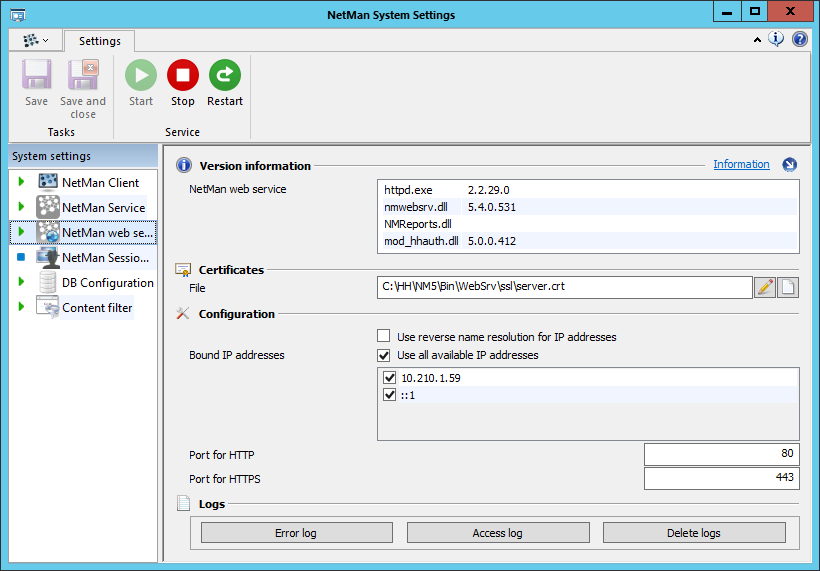Follow the Information link

point(741,165)
